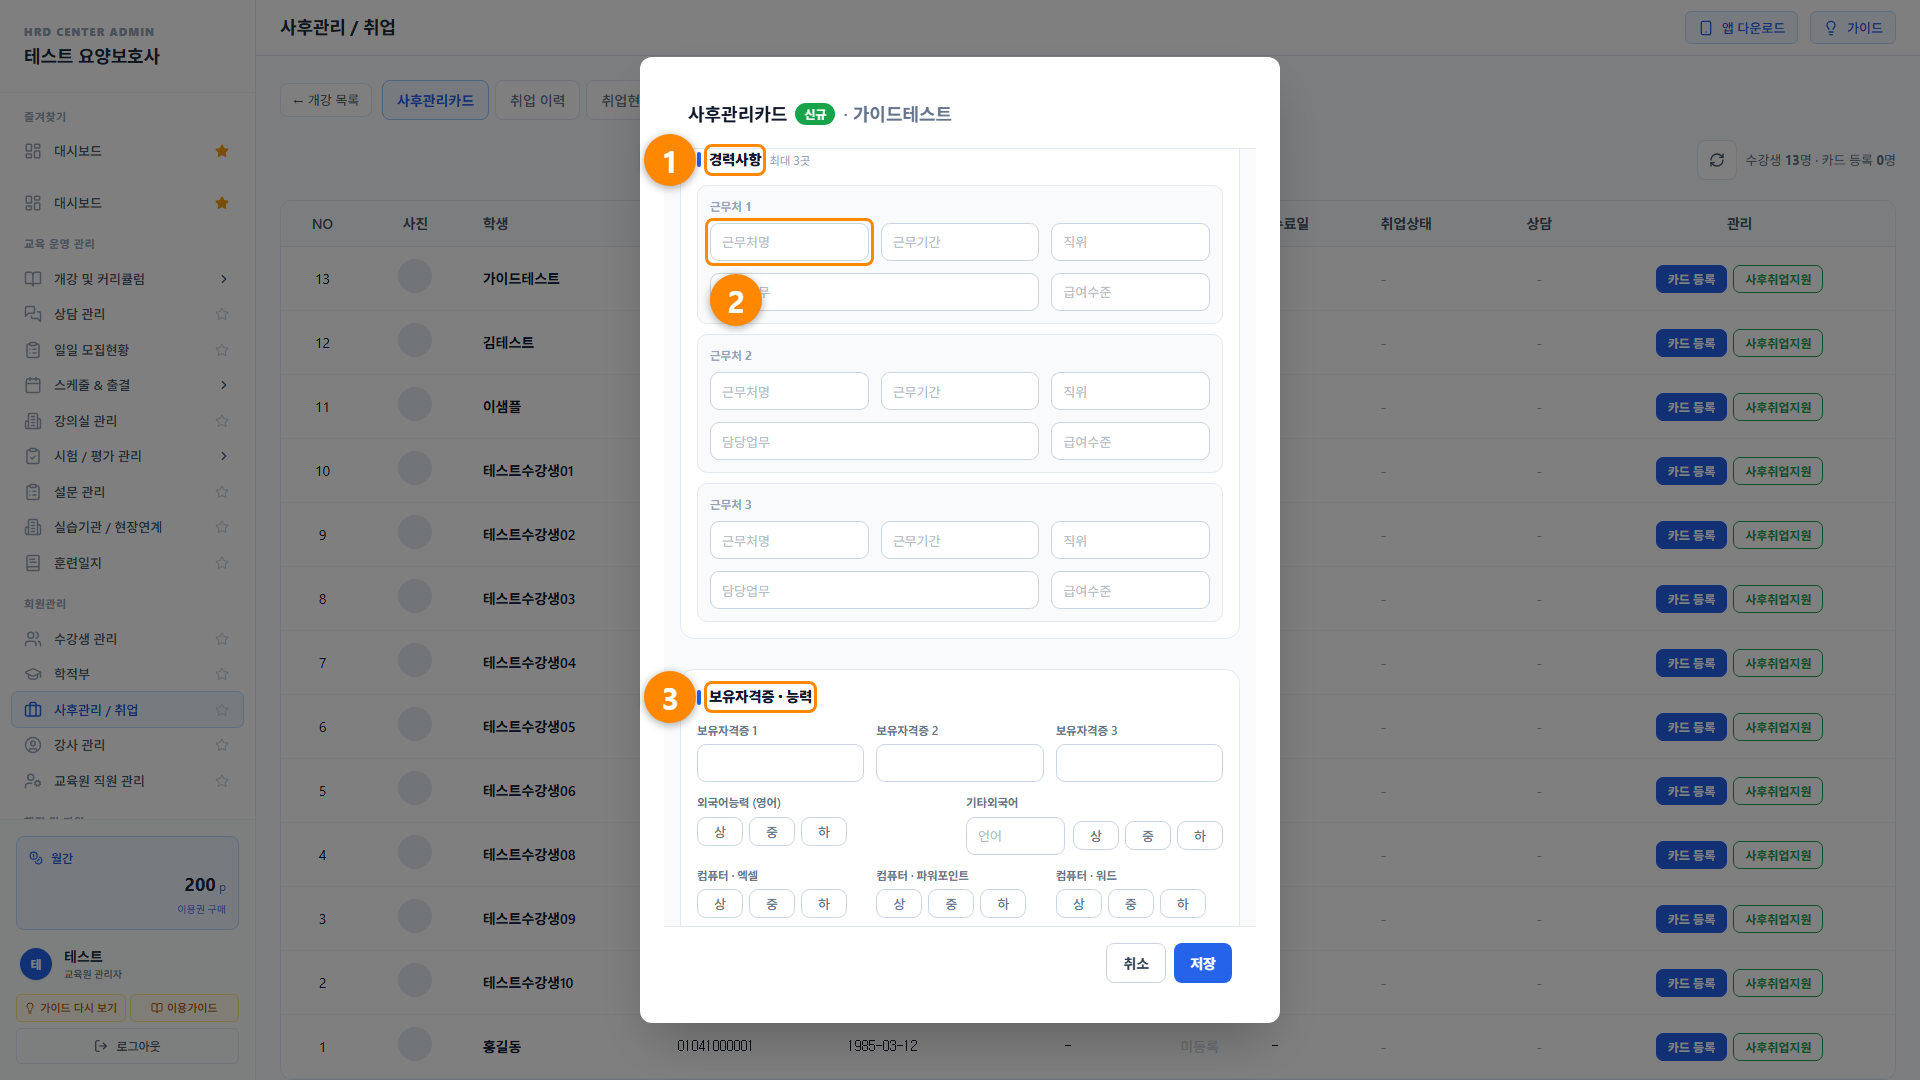Click 근무처 2 담당업무 field

point(874,441)
